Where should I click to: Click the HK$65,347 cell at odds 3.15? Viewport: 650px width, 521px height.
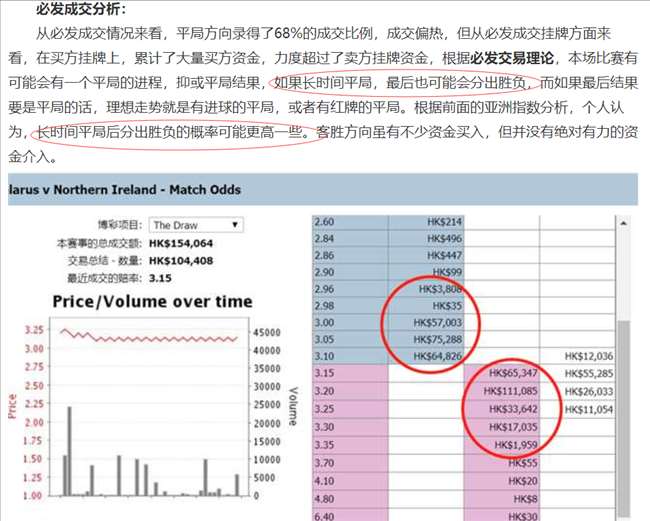(x=502, y=374)
